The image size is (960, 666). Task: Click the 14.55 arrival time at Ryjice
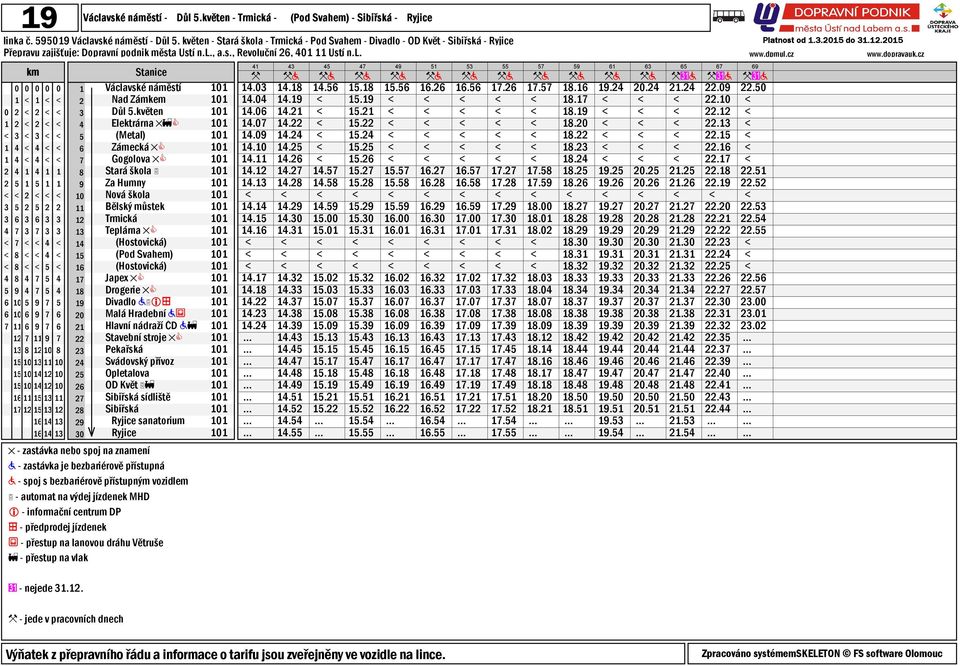(x=290, y=433)
